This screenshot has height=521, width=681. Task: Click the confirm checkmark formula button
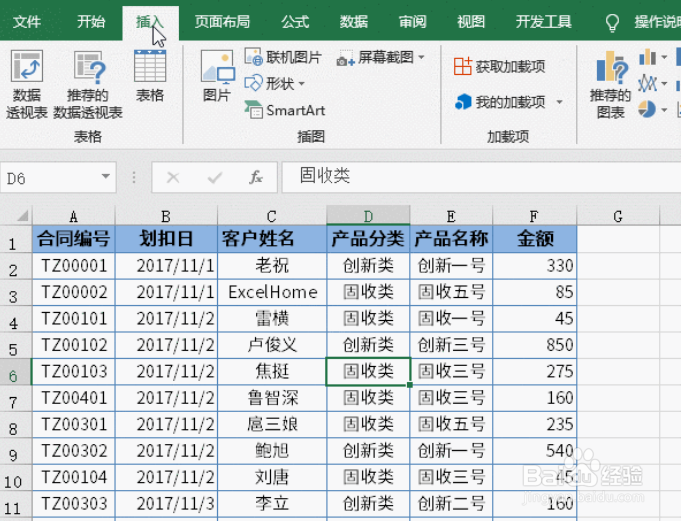click(x=215, y=177)
